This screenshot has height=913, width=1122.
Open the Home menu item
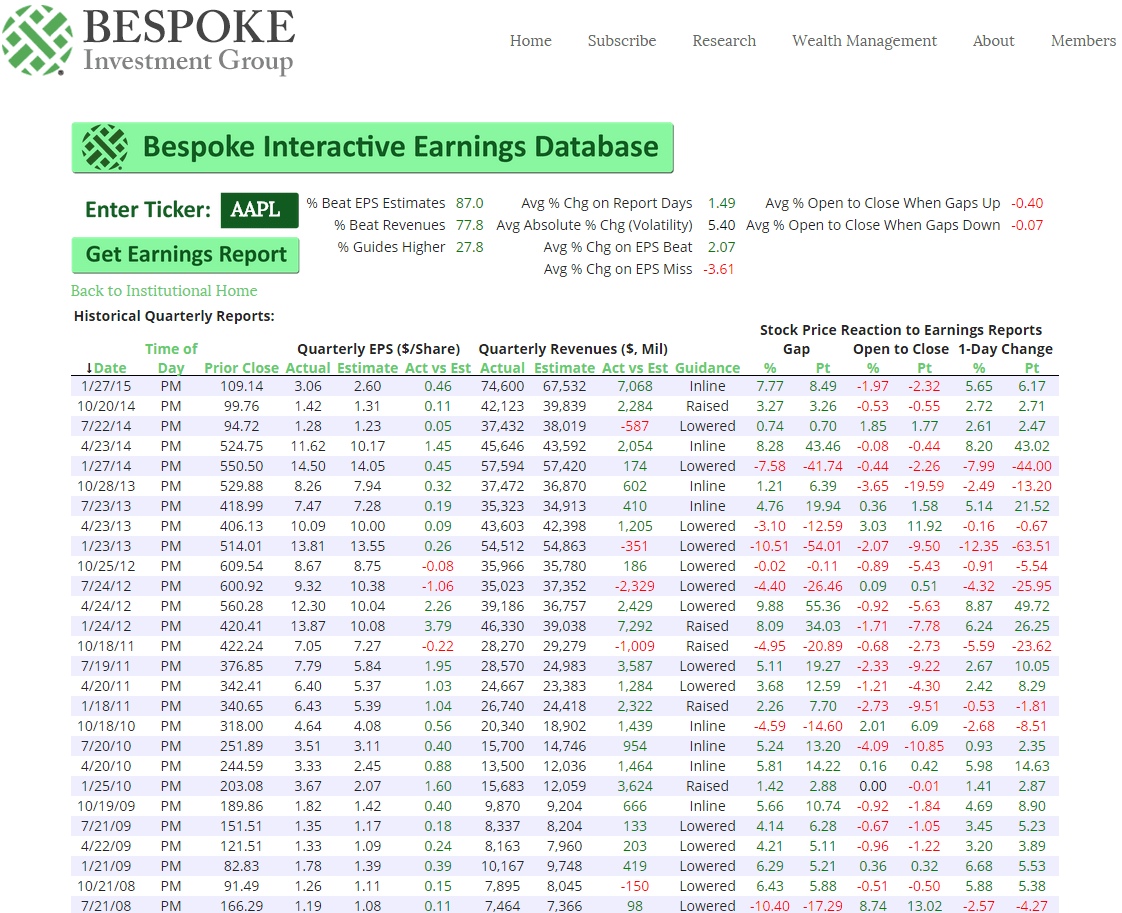click(x=531, y=41)
